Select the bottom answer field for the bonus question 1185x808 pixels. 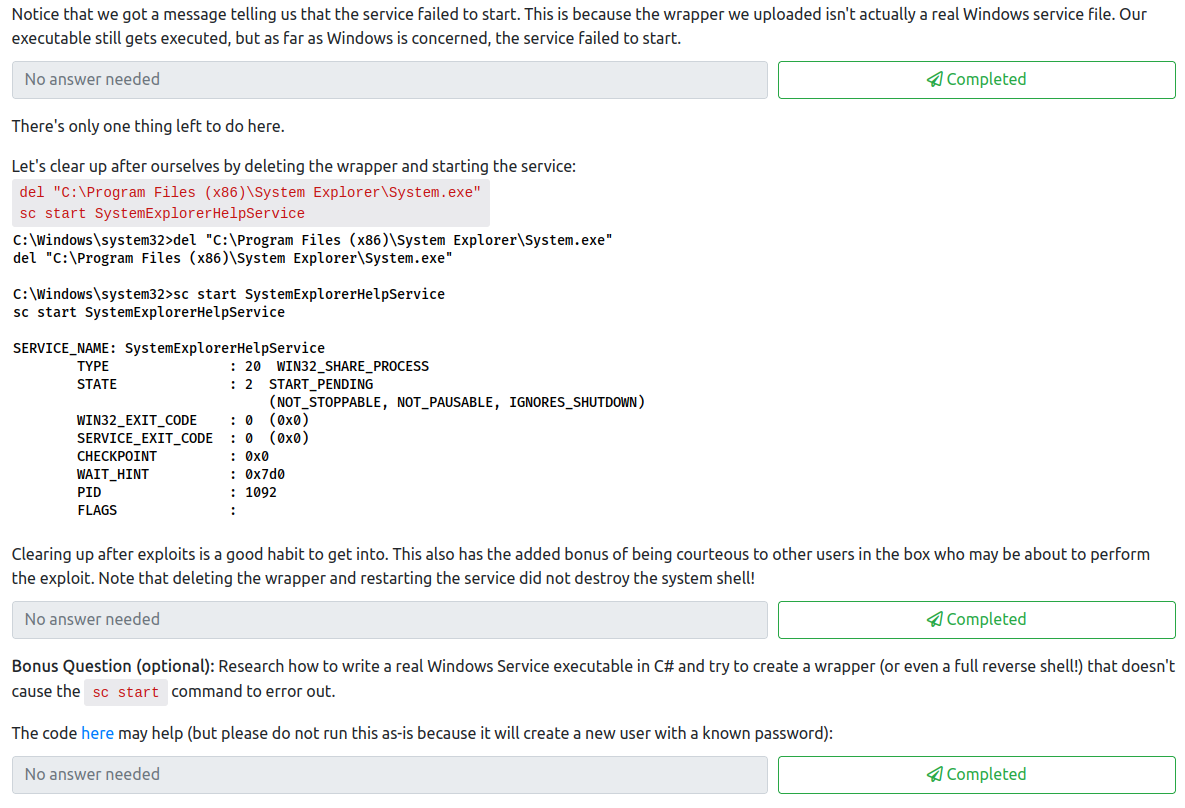[389, 775]
